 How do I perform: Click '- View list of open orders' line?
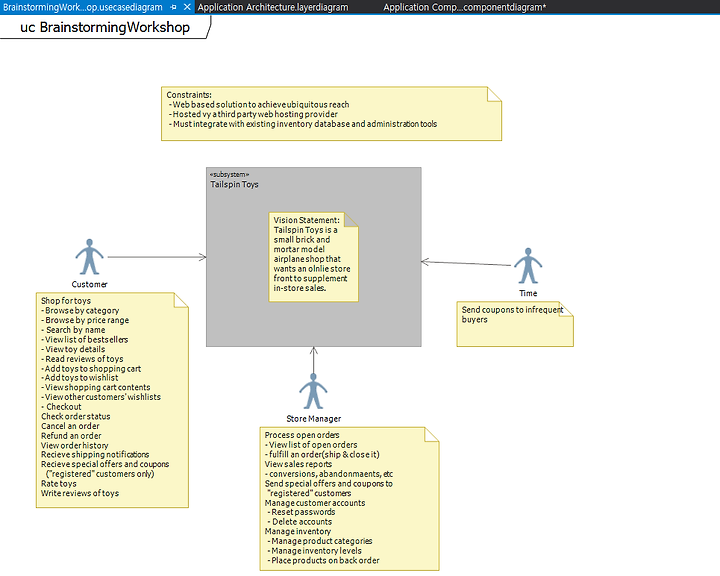tap(311, 445)
